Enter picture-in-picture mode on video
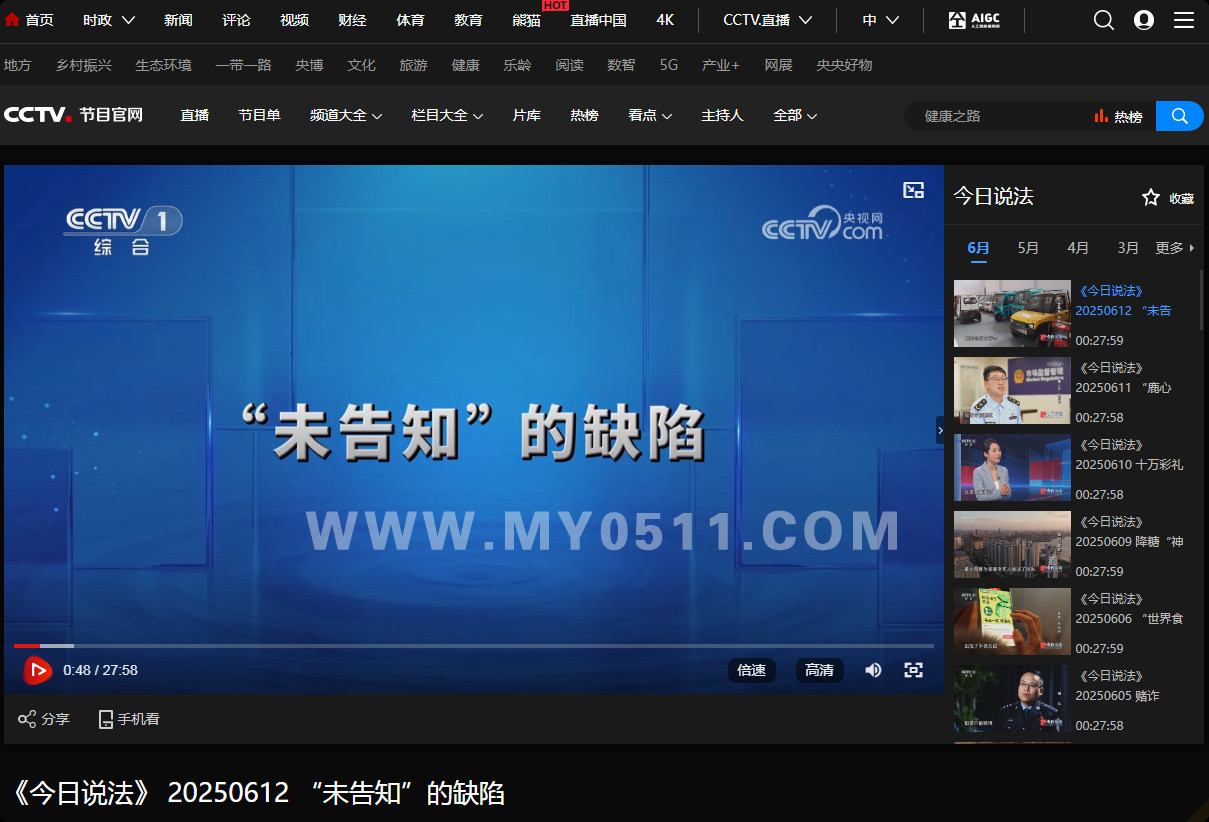The image size is (1209, 822). click(913, 190)
